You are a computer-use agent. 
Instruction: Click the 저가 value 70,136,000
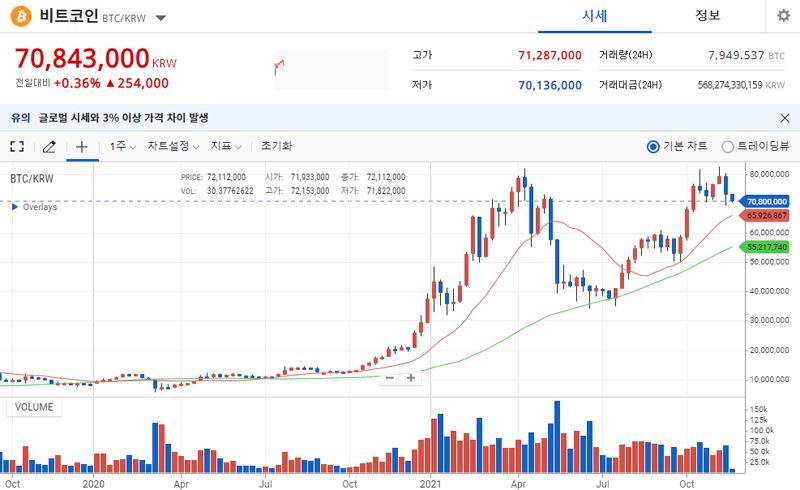[550, 85]
